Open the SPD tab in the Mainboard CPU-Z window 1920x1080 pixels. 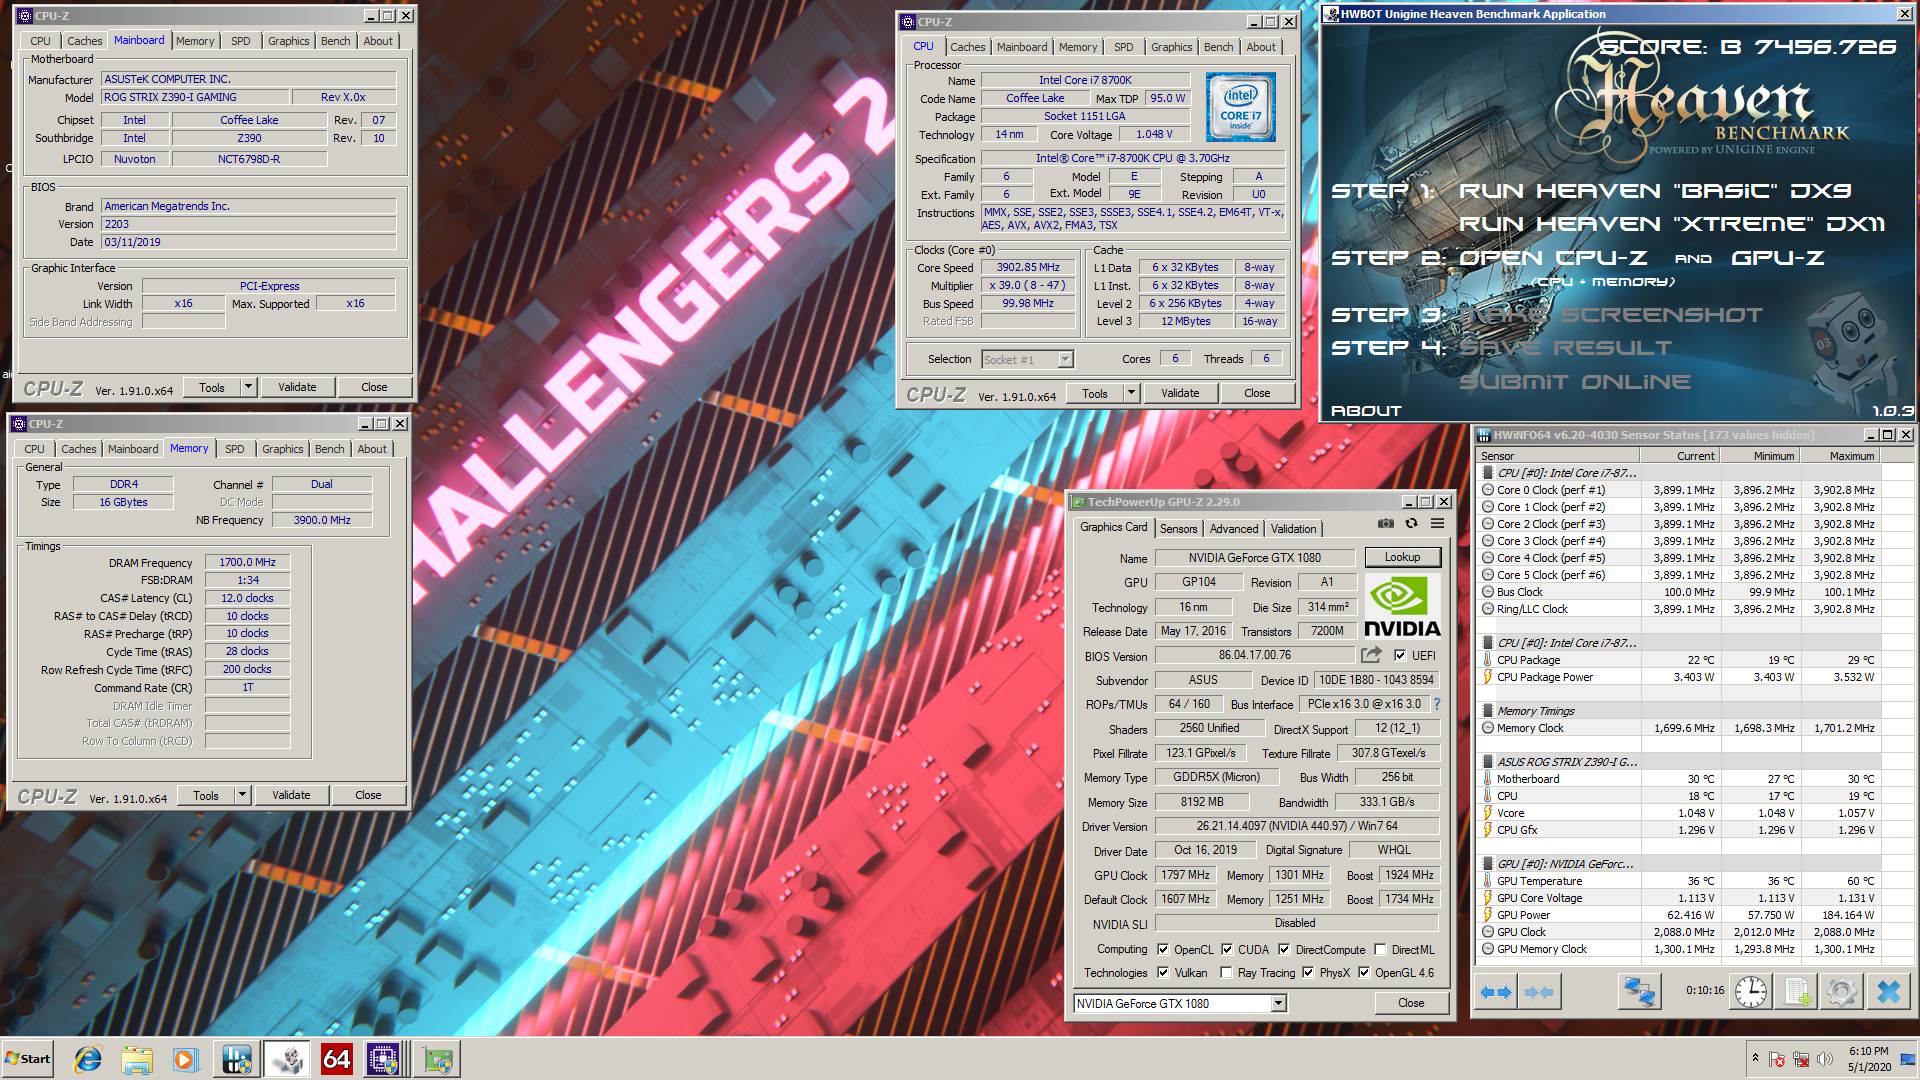pos(241,41)
